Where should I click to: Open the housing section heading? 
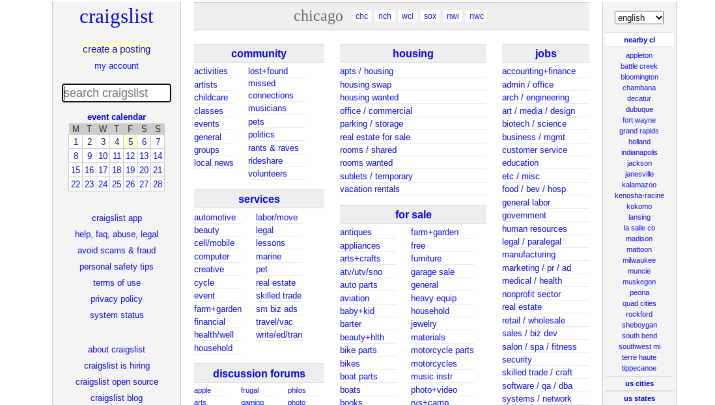(413, 53)
